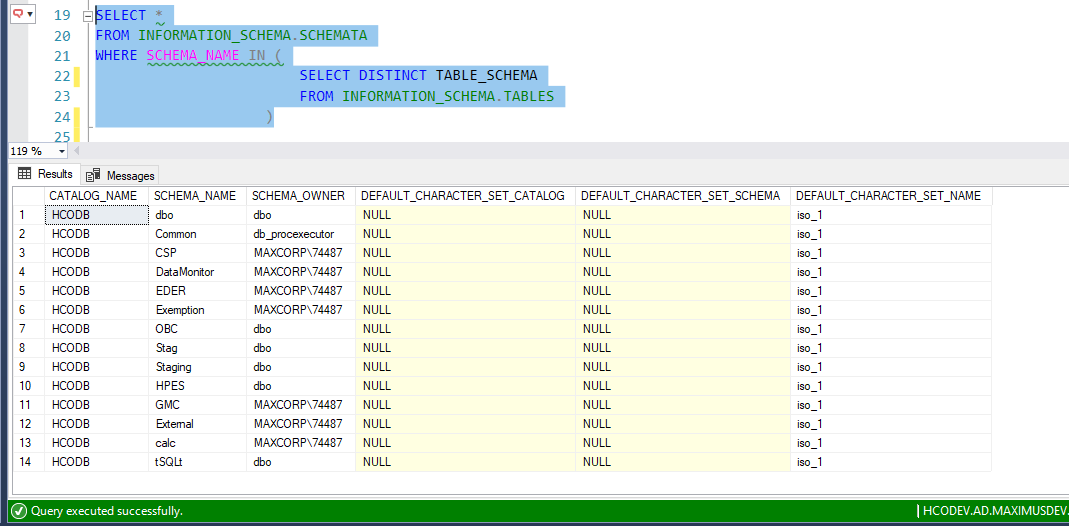Click the 'Stag' schema name cell
1069x526 pixels.
click(x=198, y=348)
